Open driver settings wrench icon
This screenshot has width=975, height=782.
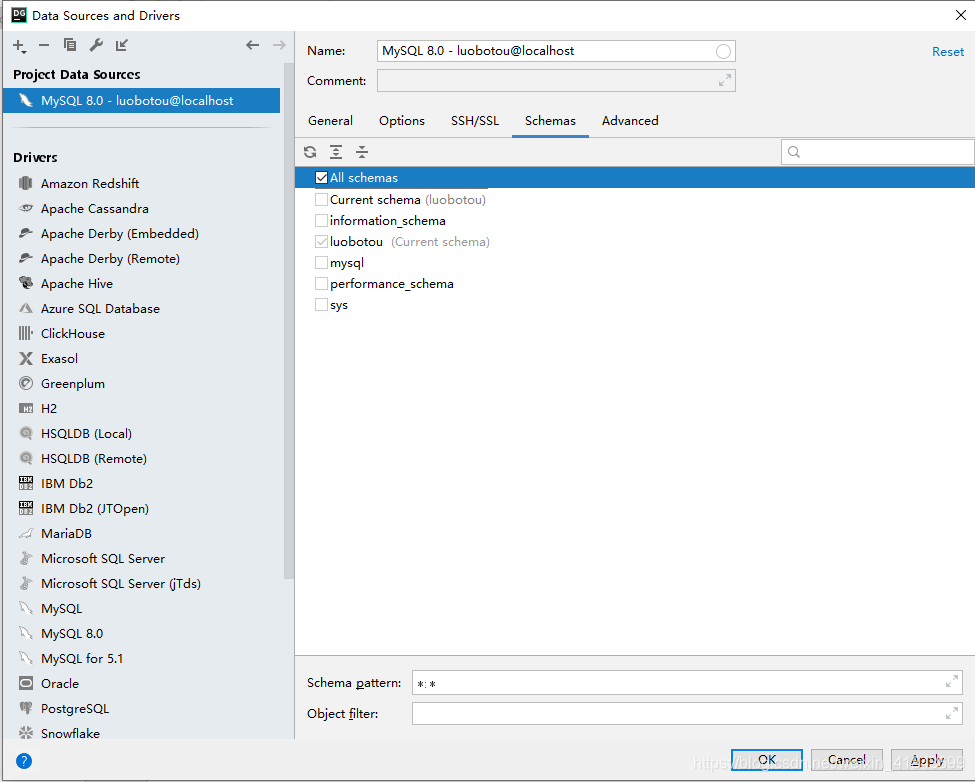(x=96, y=45)
